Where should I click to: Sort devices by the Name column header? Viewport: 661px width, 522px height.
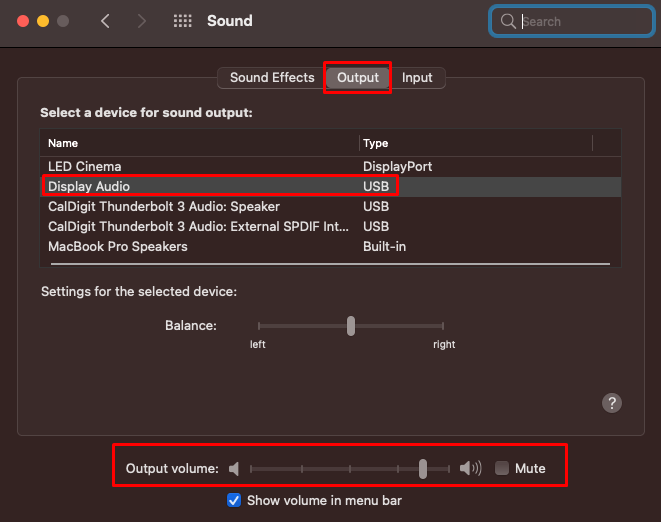200,143
